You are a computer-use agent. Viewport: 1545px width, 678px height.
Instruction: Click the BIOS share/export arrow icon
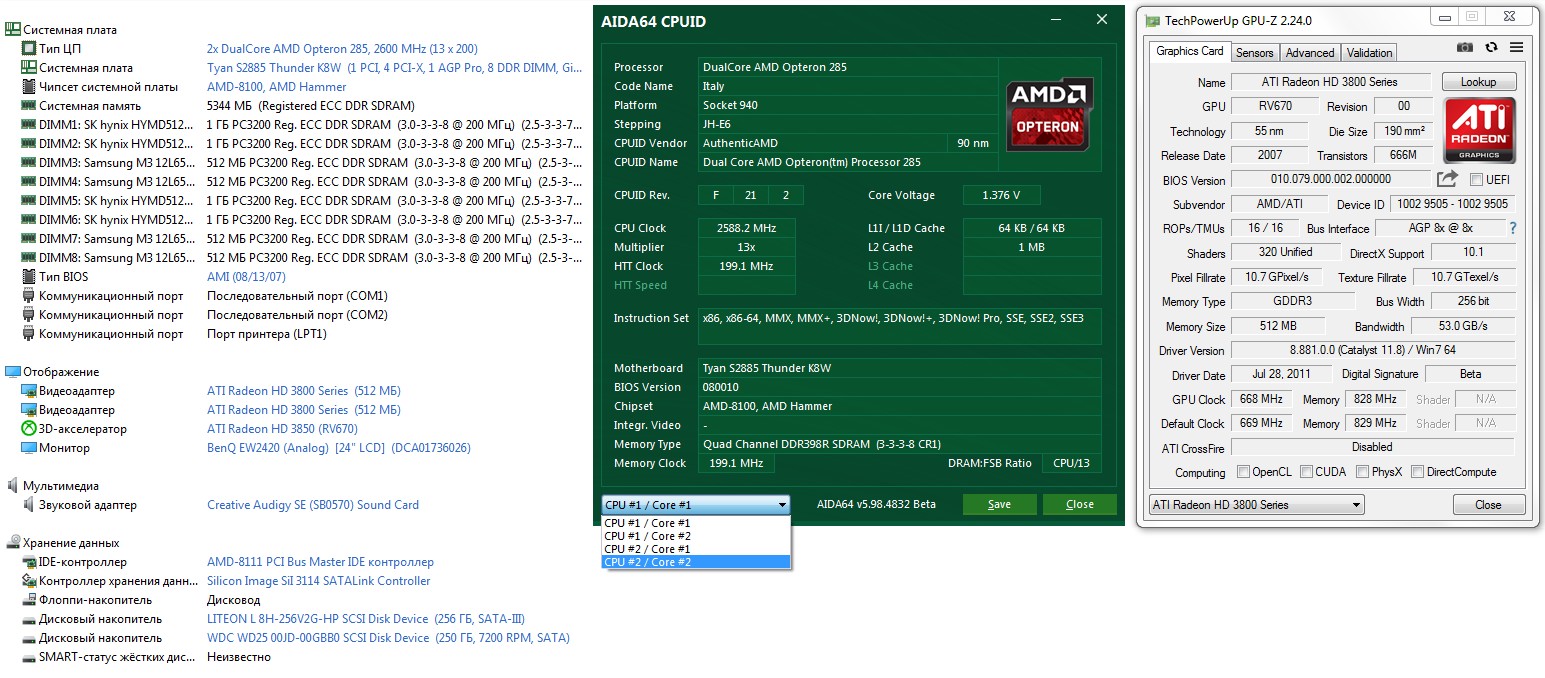tap(1447, 179)
